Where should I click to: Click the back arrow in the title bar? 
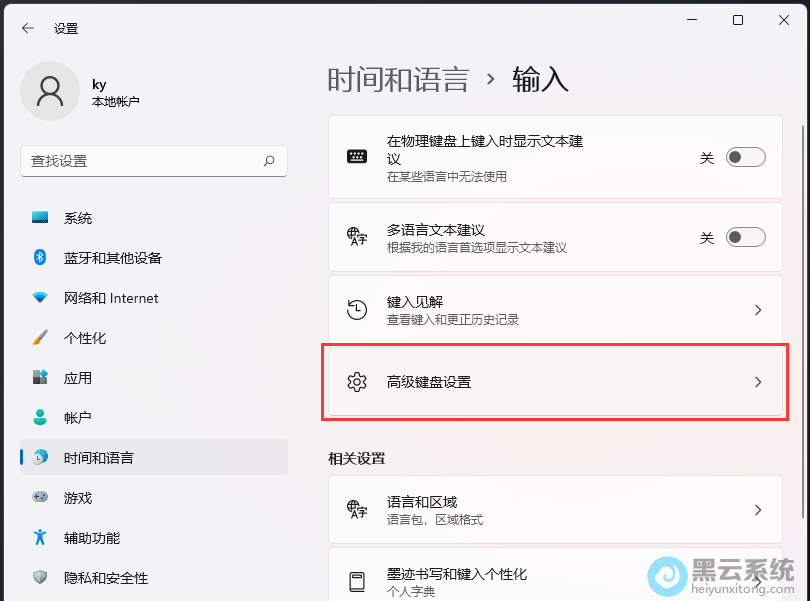[x=28, y=29]
